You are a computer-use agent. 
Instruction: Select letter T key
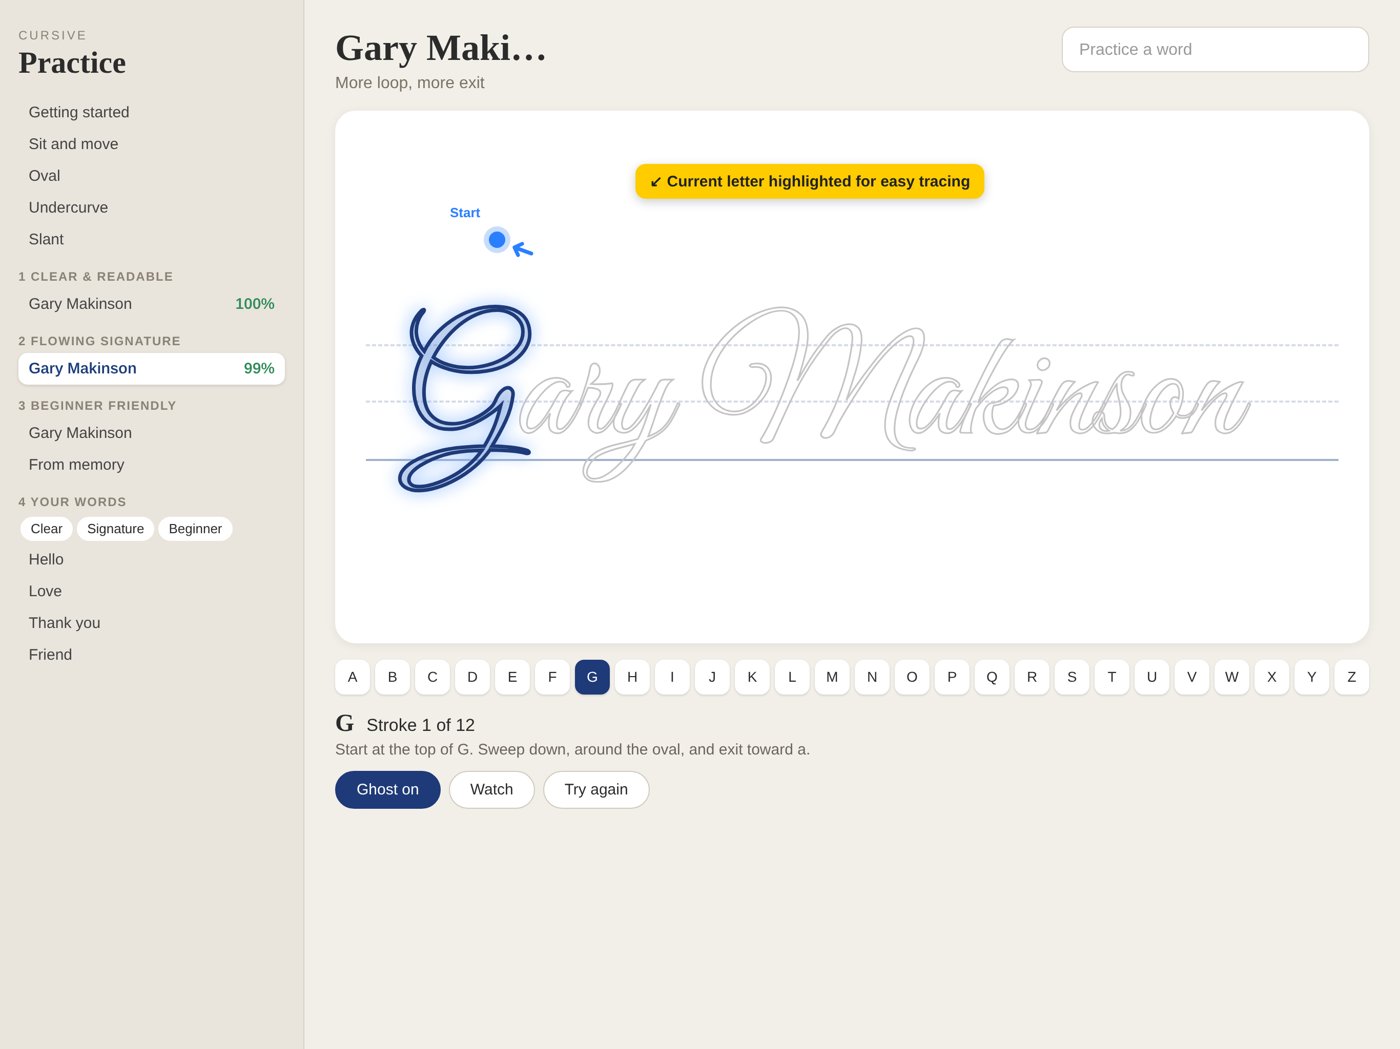tap(1112, 677)
